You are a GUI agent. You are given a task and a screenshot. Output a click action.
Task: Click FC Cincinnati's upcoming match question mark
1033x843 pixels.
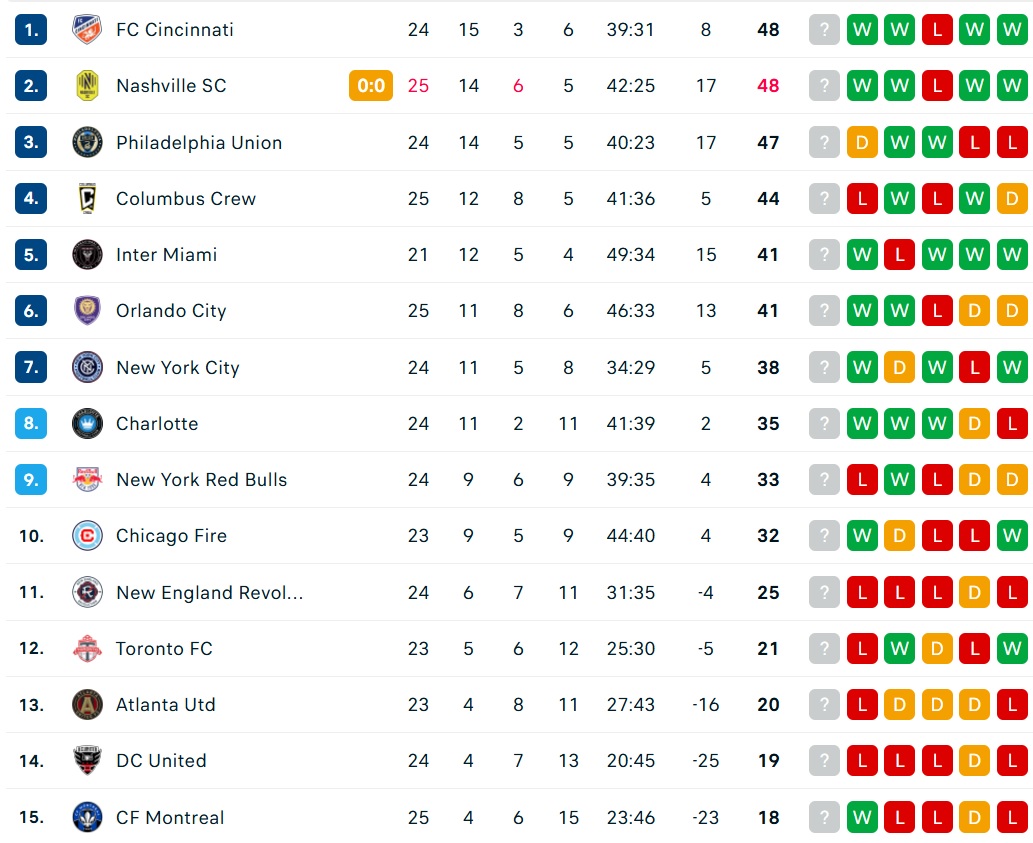point(824,30)
